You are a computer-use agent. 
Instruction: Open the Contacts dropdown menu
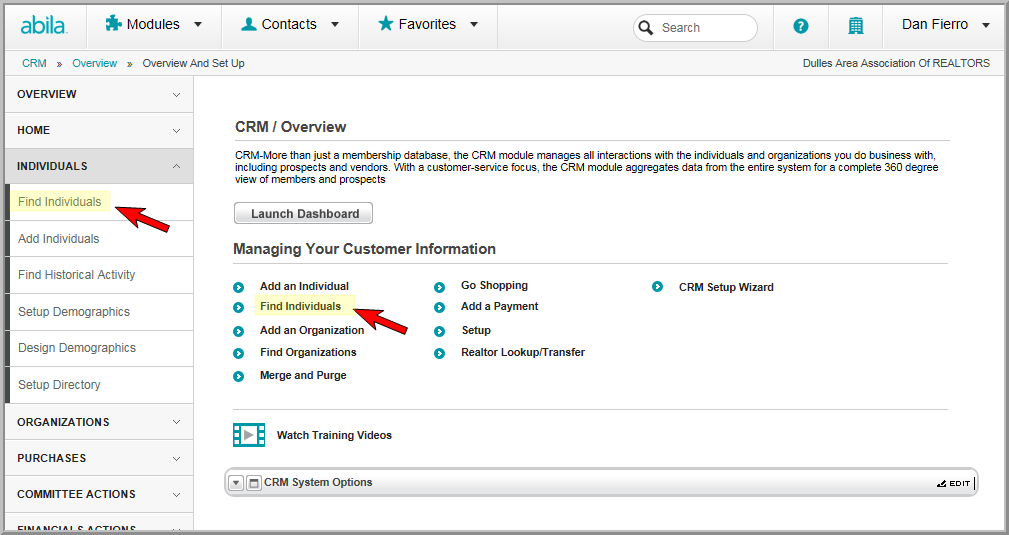tap(290, 24)
